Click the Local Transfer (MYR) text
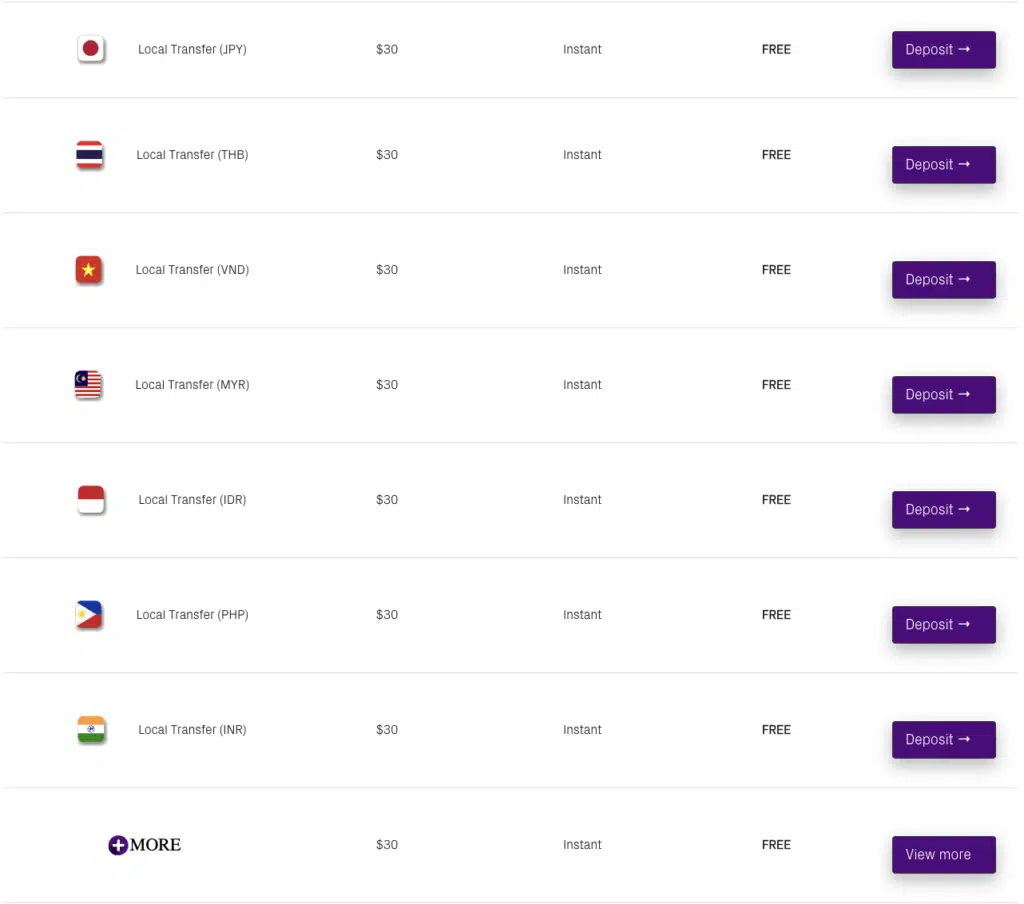 192,385
